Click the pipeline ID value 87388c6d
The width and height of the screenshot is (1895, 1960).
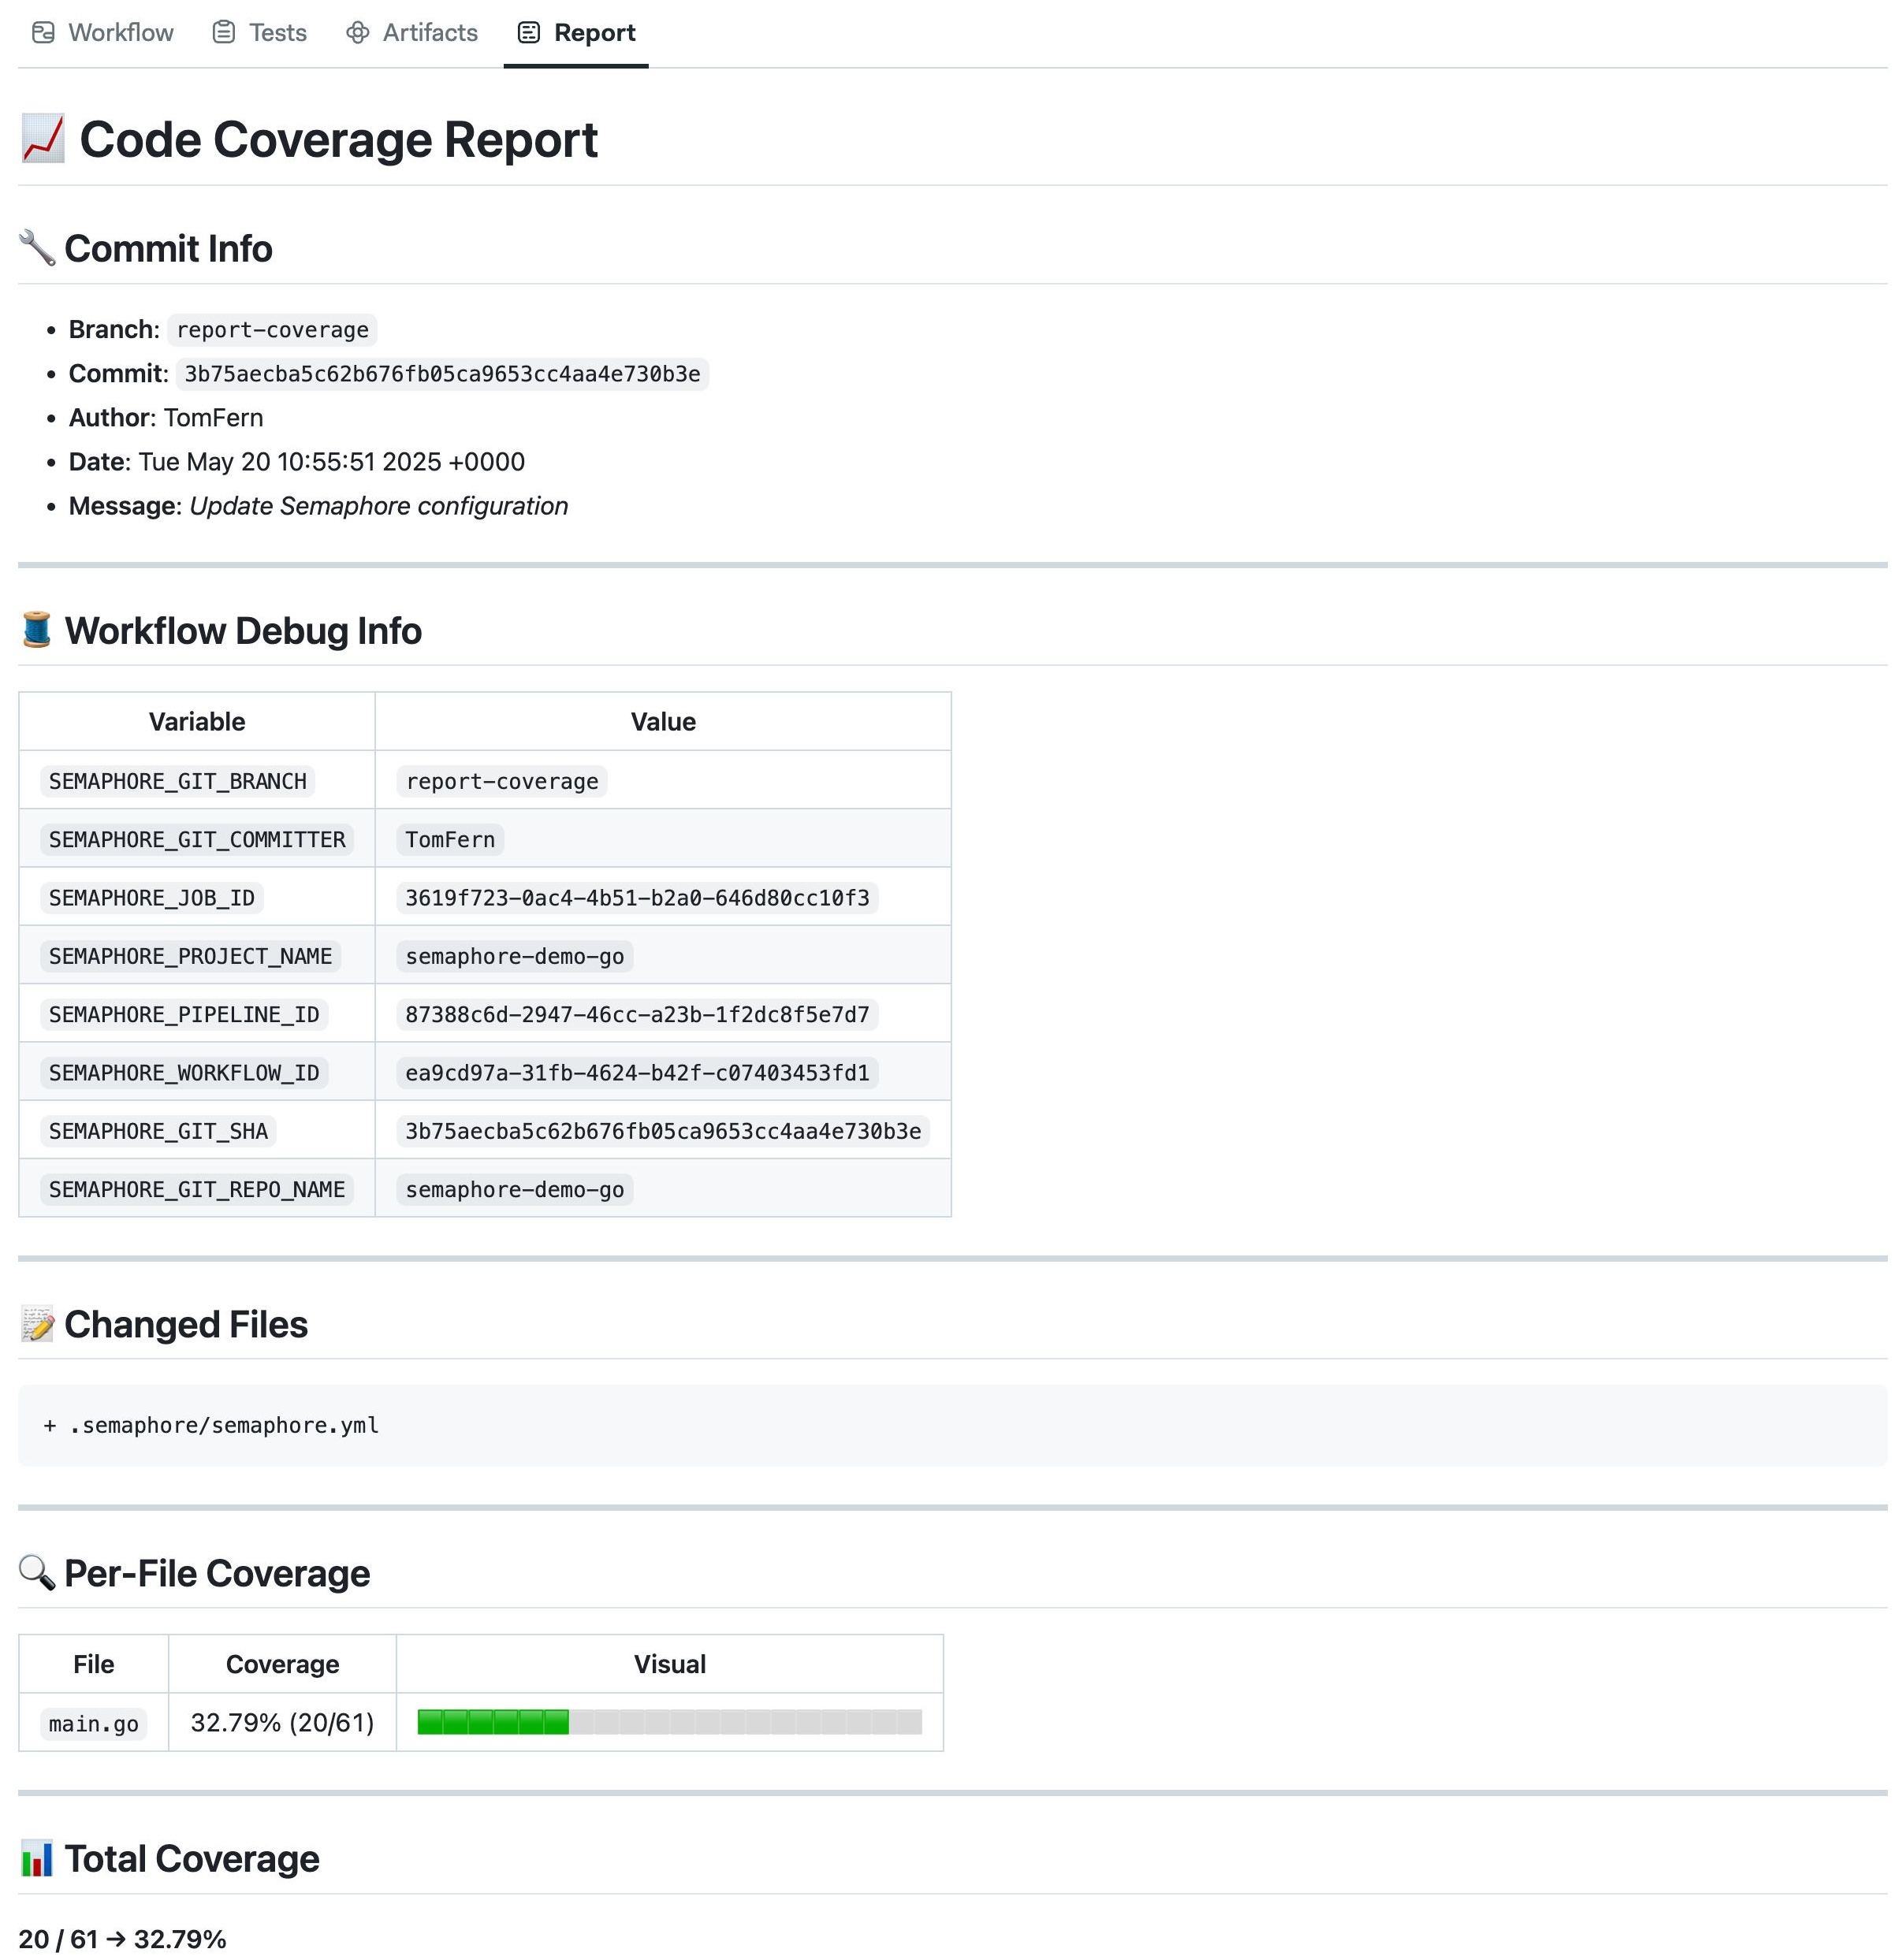637,1014
